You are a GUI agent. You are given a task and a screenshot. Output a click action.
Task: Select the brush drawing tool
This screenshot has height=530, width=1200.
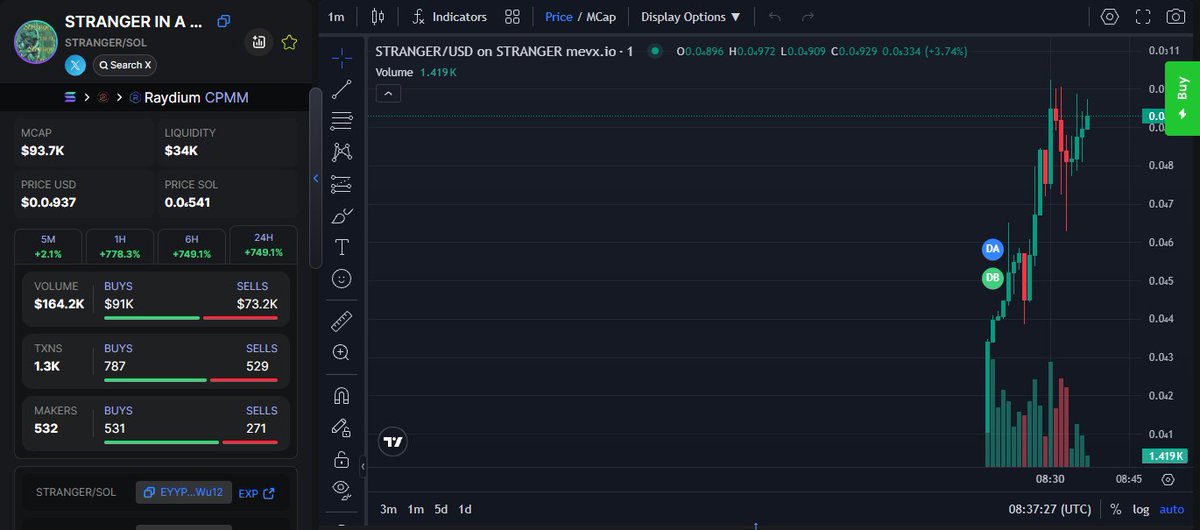click(x=341, y=216)
